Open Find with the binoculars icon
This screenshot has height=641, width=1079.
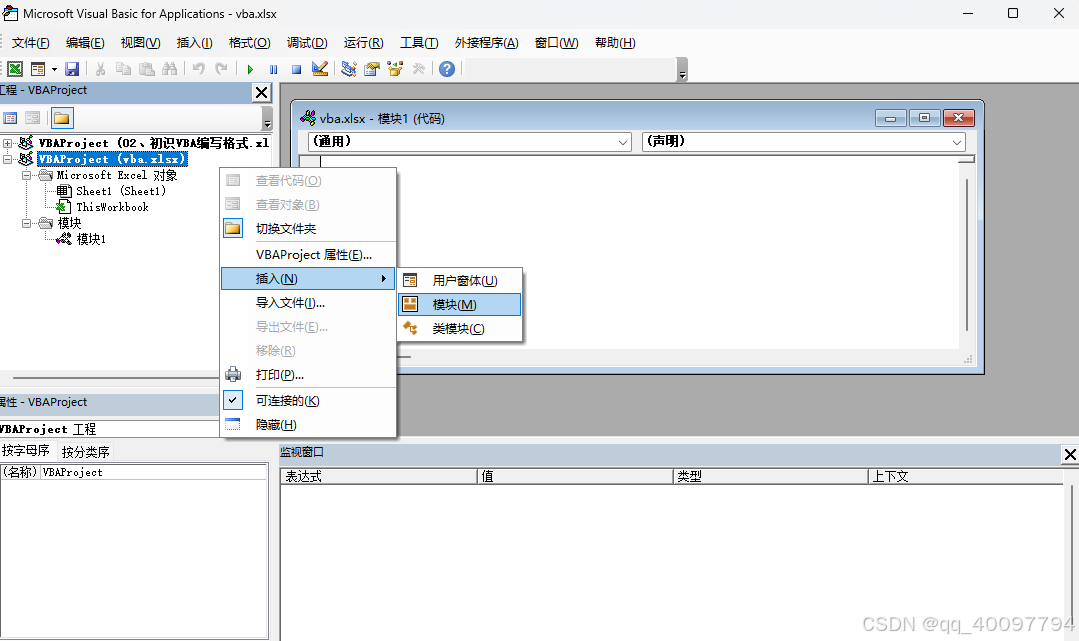(x=169, y=69)
